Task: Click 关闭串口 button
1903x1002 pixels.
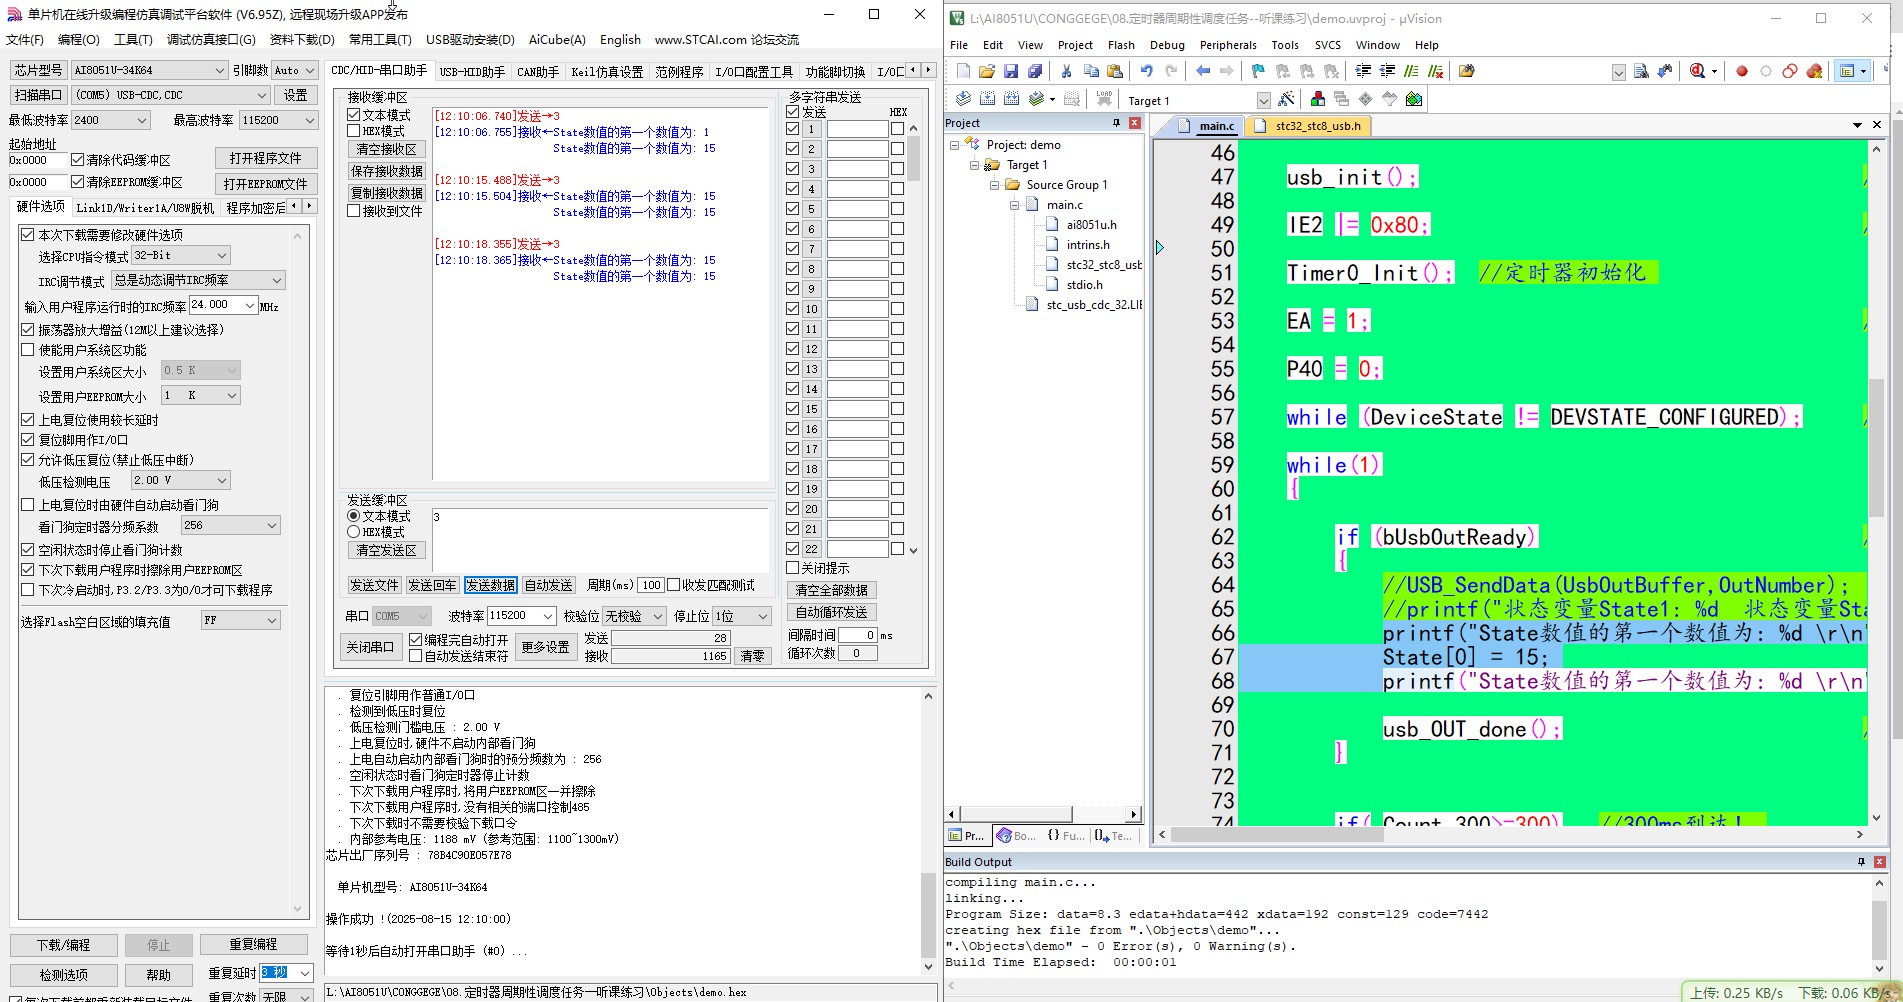Action: coord(370,647)
